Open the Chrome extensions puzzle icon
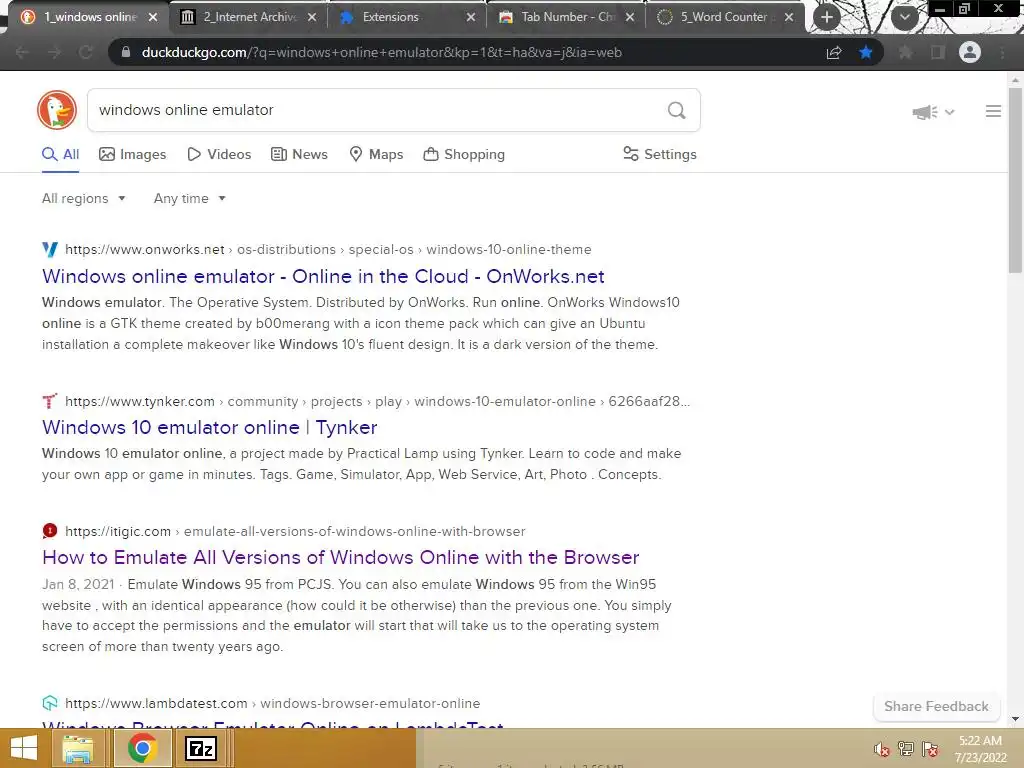 (905, 52)
